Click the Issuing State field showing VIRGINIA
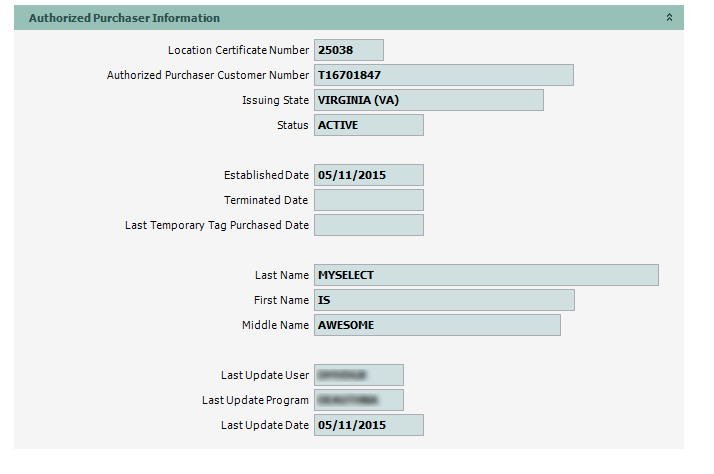Screen dimensions: 714x474 [x=428, y=100]
